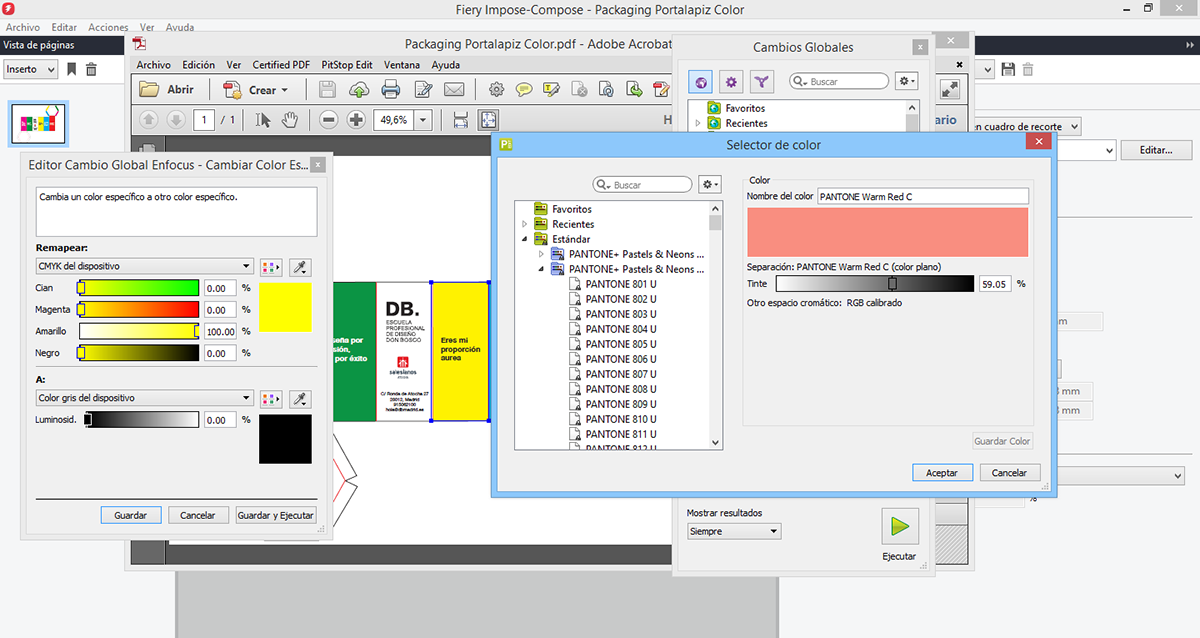Collapse the Estándar tree node
Screen dimensions: 1200x638
click(524, 240)
